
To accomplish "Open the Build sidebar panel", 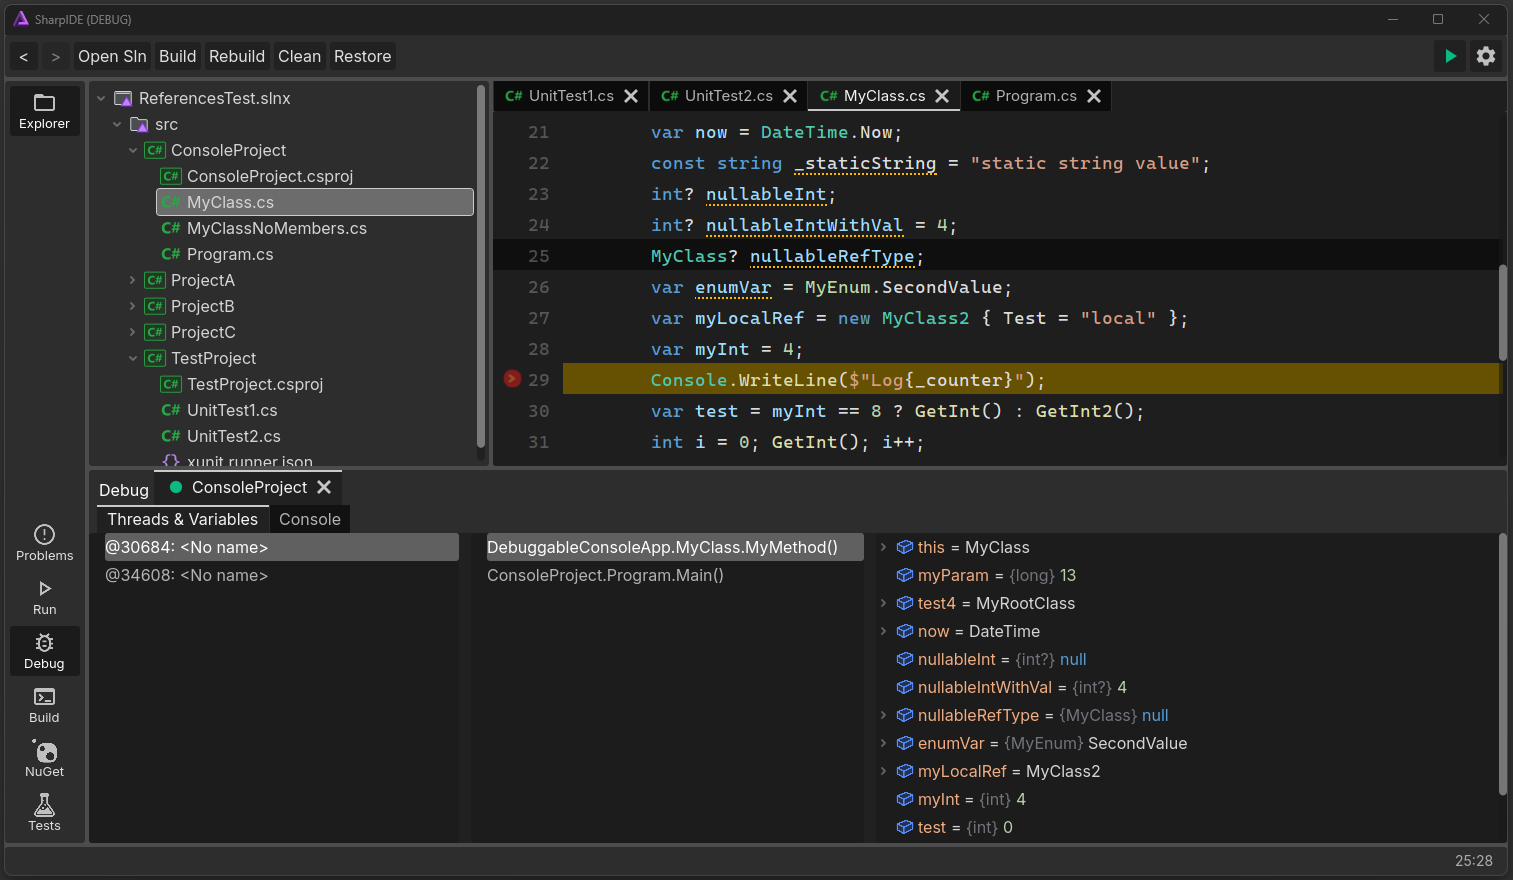I will pyautogui.click(x=44, y=705).
